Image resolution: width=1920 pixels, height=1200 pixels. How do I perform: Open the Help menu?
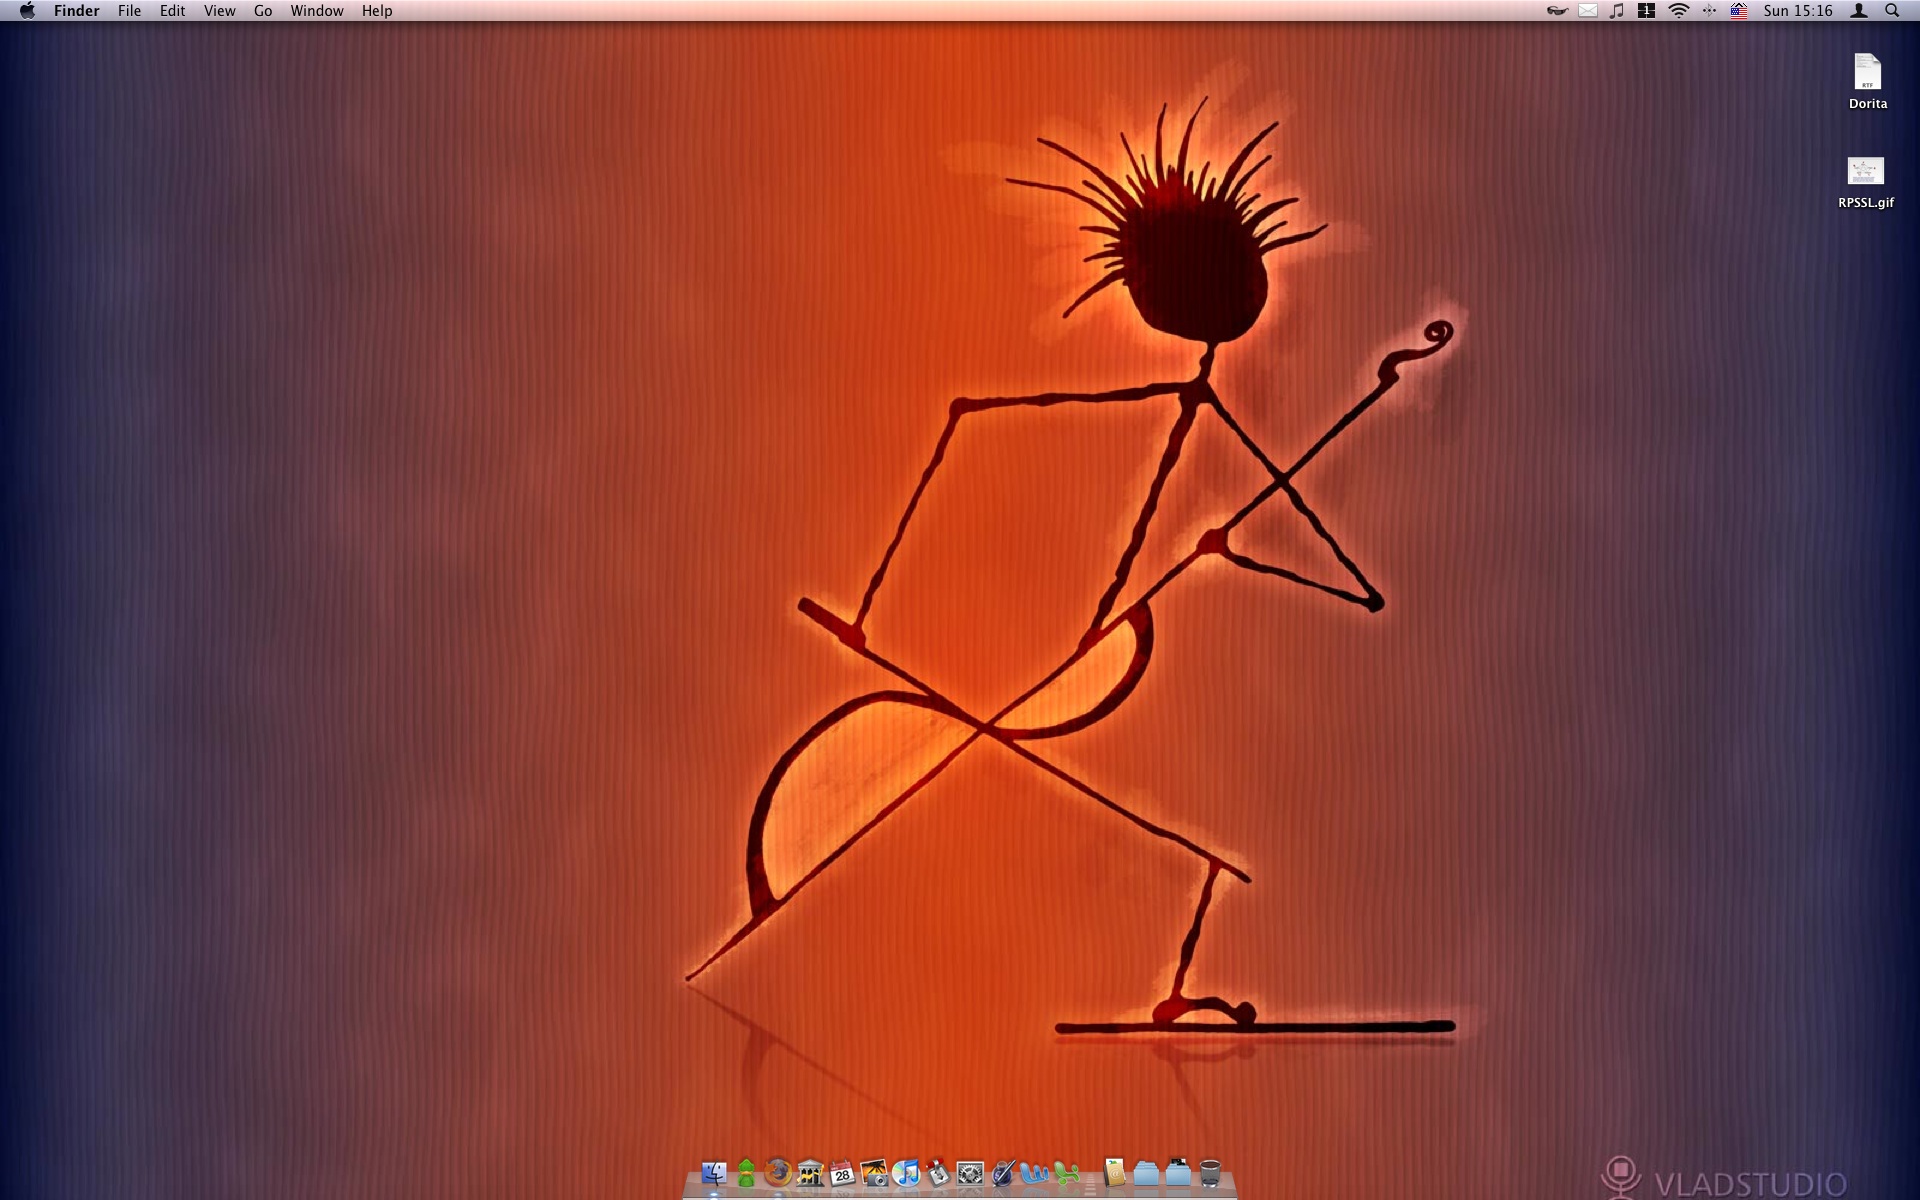(377, 11)
